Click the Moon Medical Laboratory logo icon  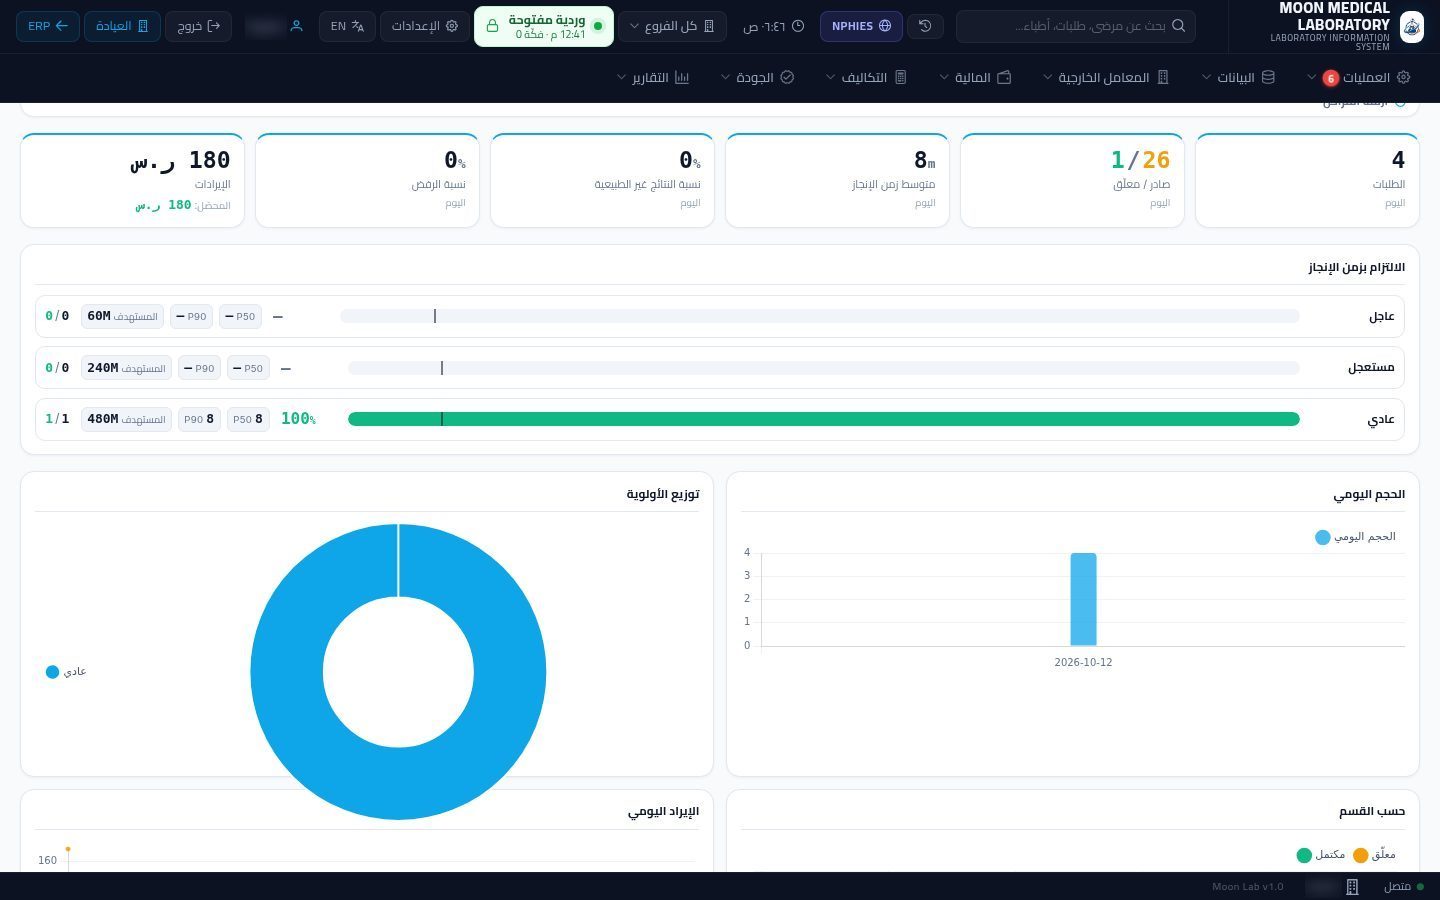click(x=1411, y=26)
